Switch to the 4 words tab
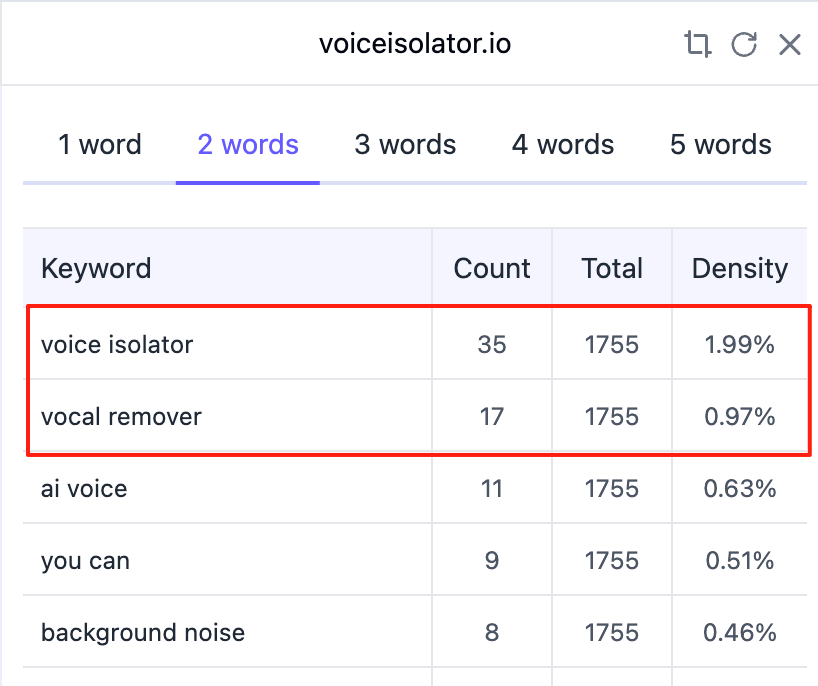 (563, 145)
